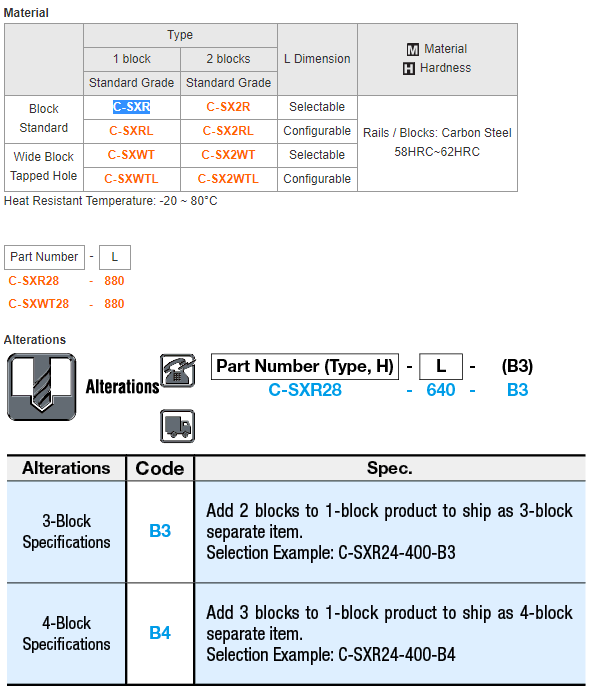607x687 pixels.
Task: Open the C-SX2R part link
Action: (x=228, y=107)
